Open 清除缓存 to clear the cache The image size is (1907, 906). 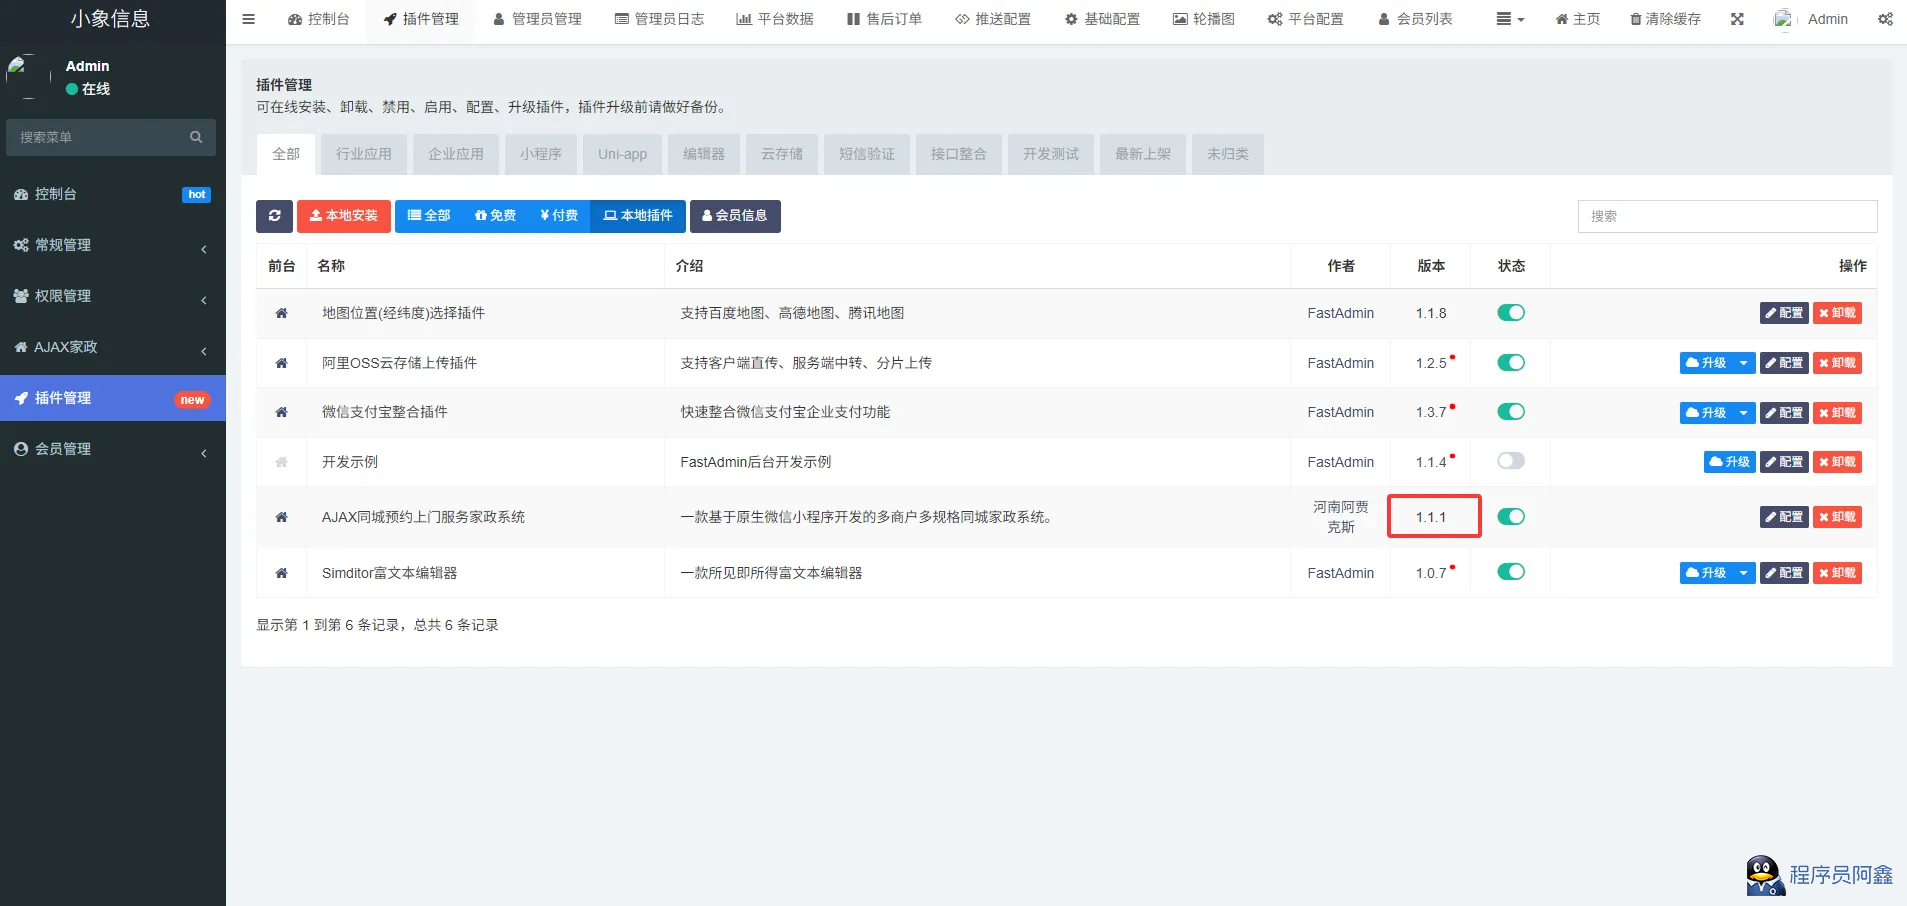(x=1663, y=18)
